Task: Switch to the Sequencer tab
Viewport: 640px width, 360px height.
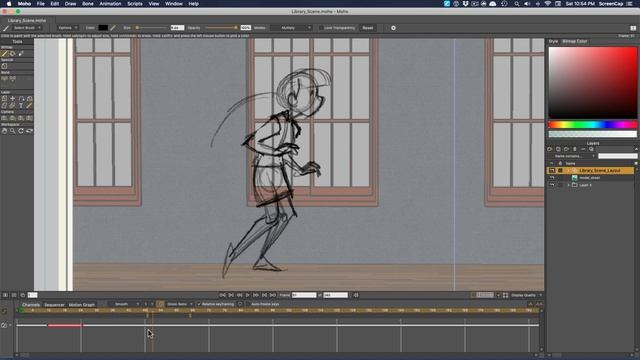Action: coord(54,304)
